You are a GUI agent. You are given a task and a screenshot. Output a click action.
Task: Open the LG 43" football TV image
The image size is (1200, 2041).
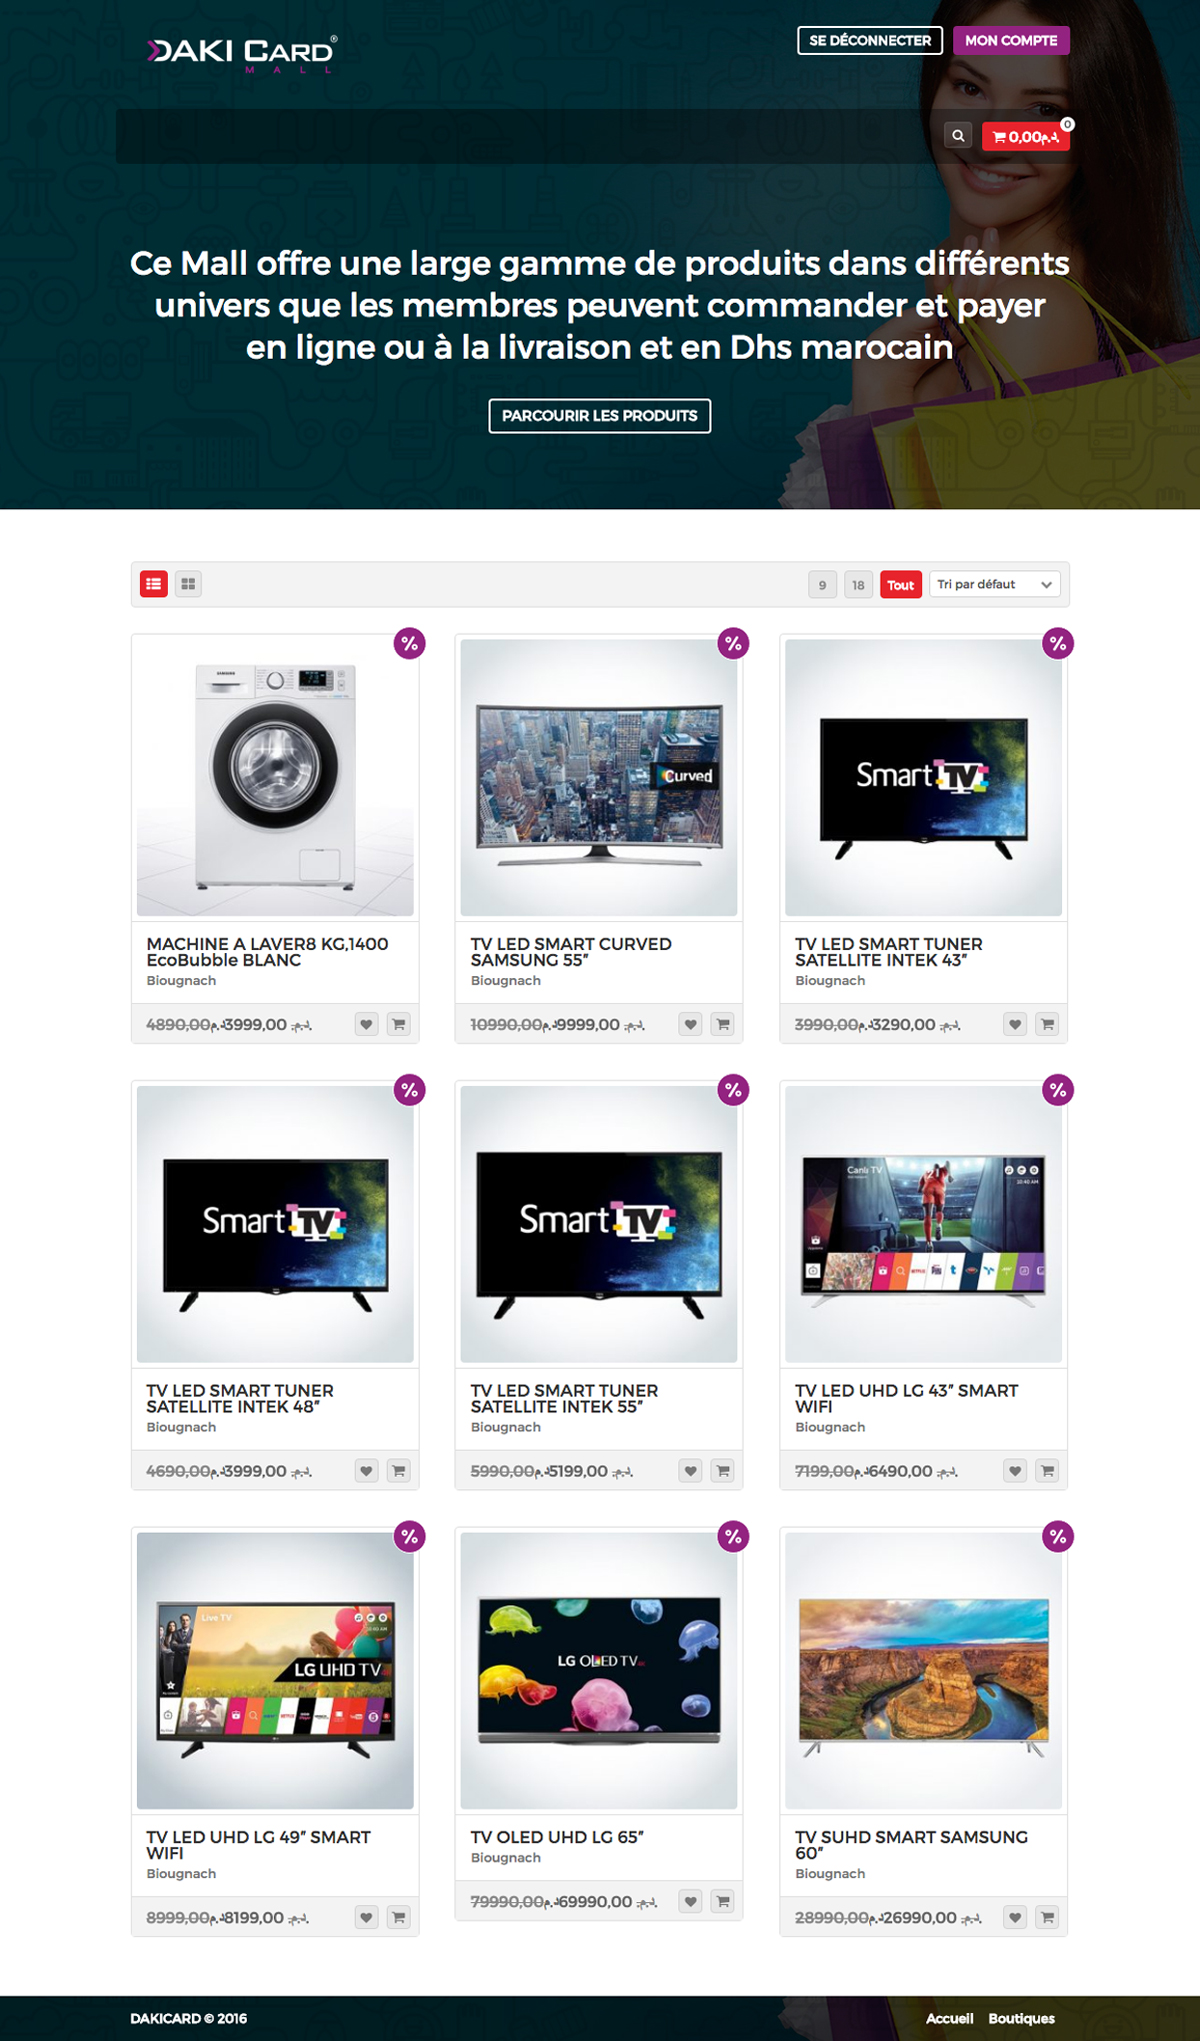924,1224
